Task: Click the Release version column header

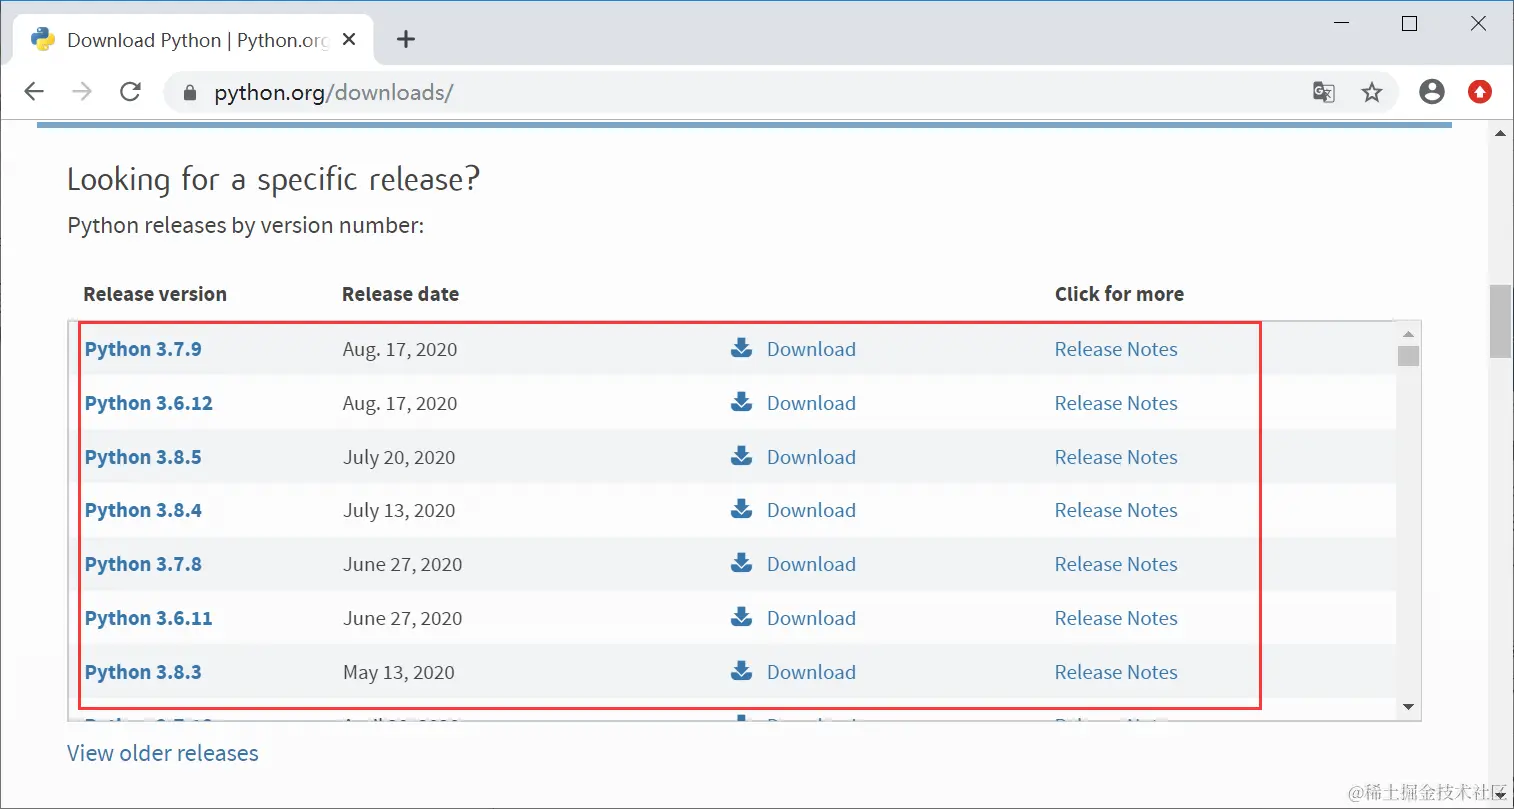Action: click(x=155, y=294)
